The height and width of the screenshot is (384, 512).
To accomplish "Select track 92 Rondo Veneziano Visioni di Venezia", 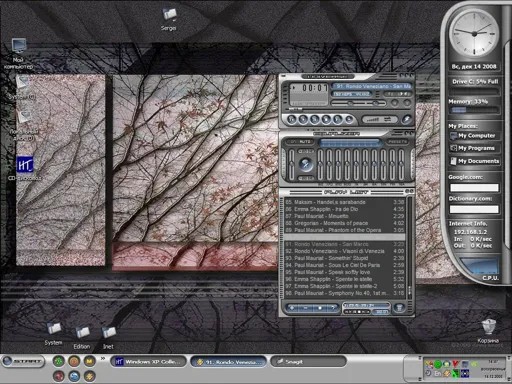I will click(x=344, y=251).
